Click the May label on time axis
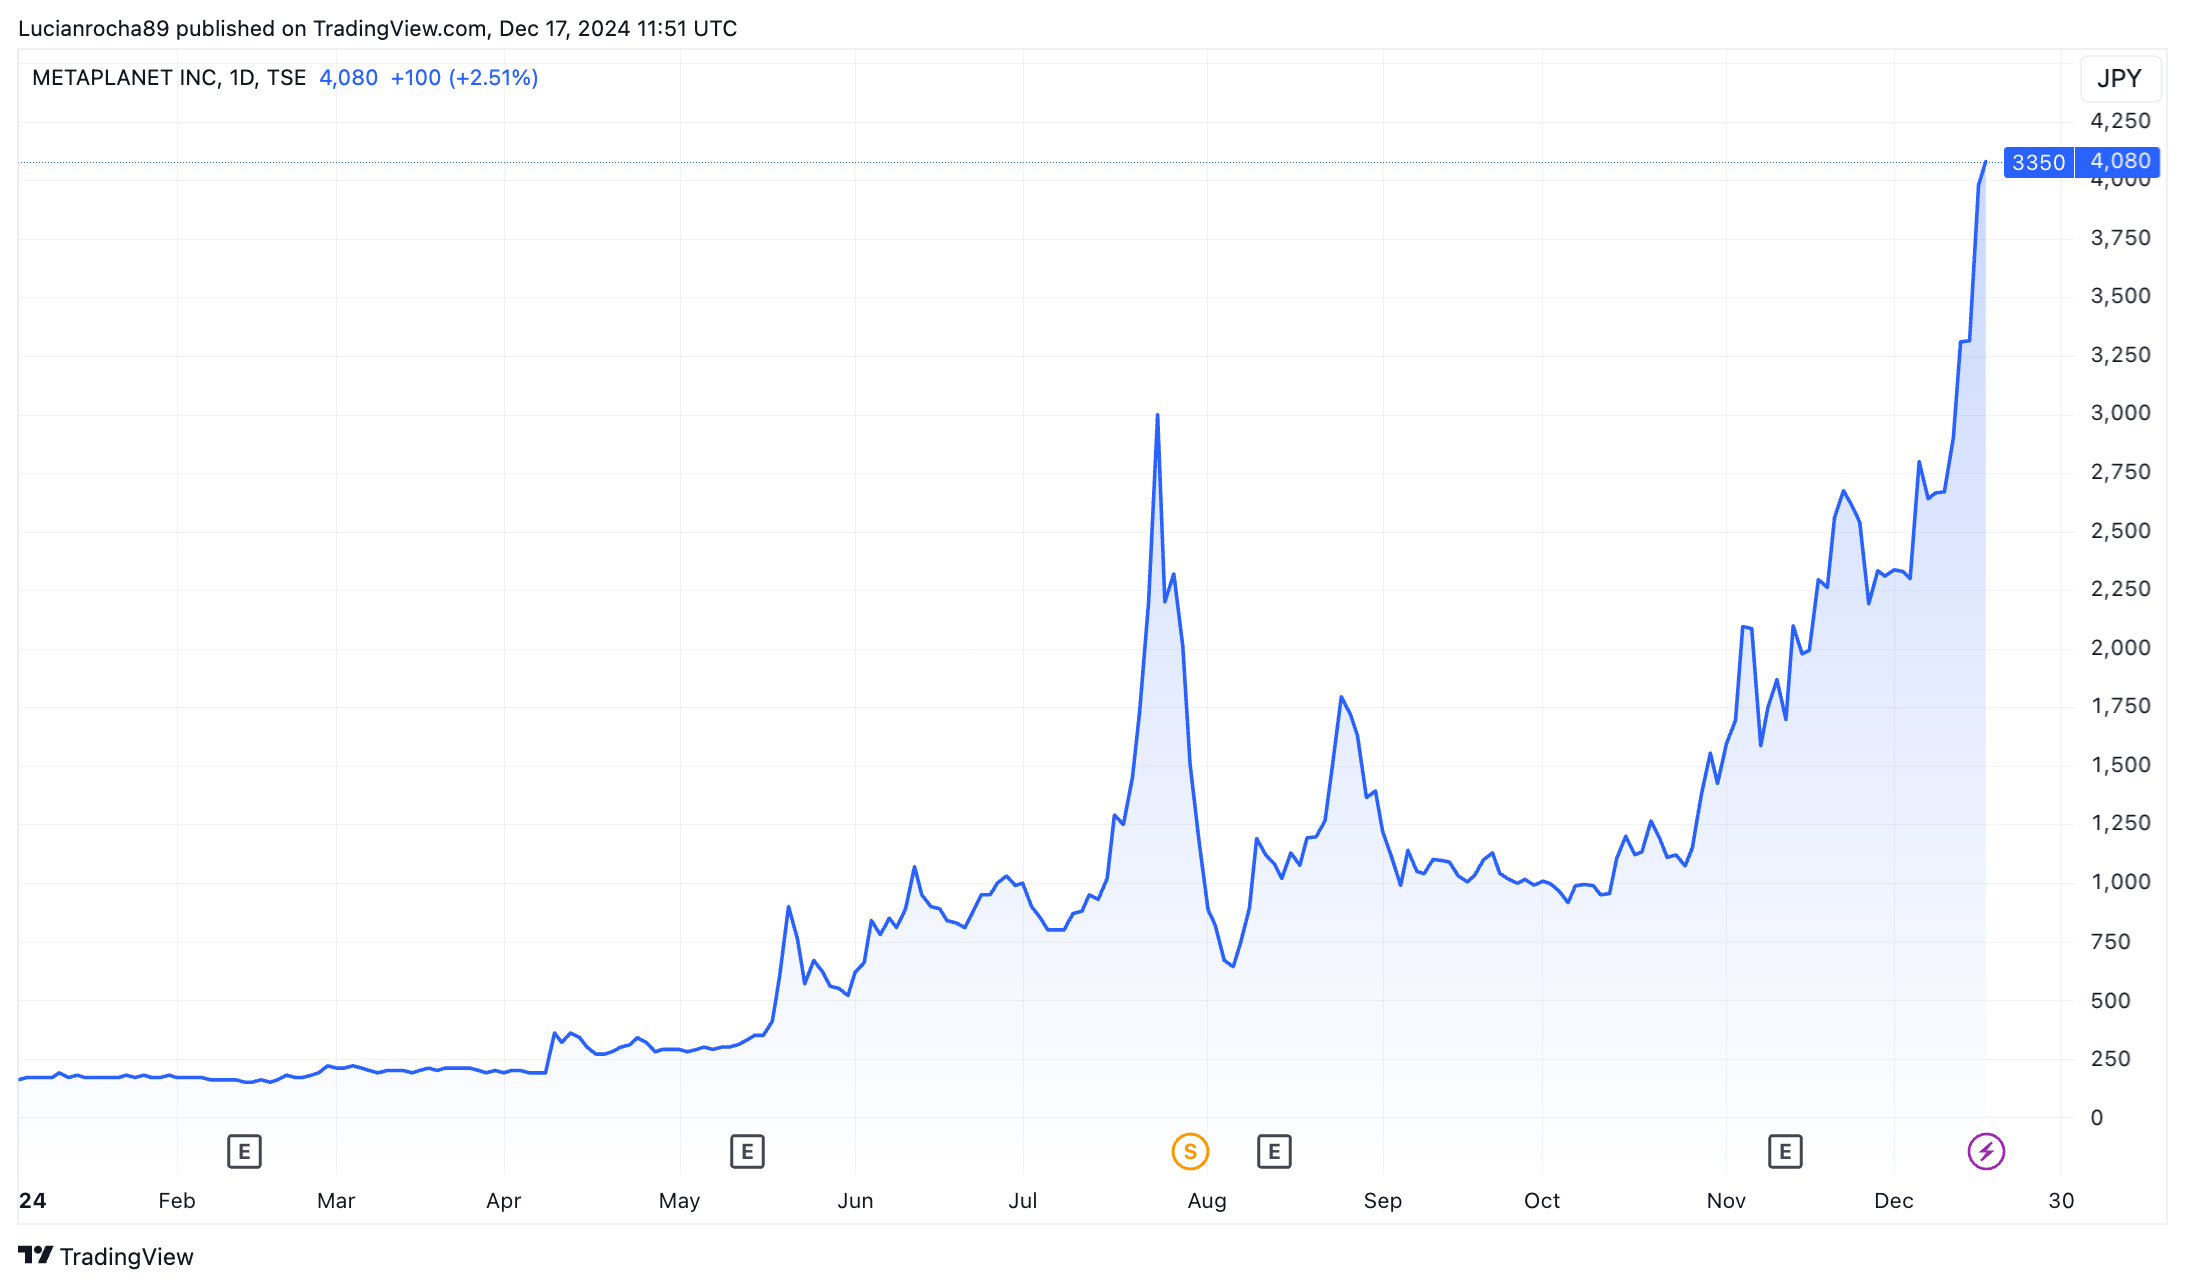The height and width of the screenshot is (1287, 2185). 679,1200
